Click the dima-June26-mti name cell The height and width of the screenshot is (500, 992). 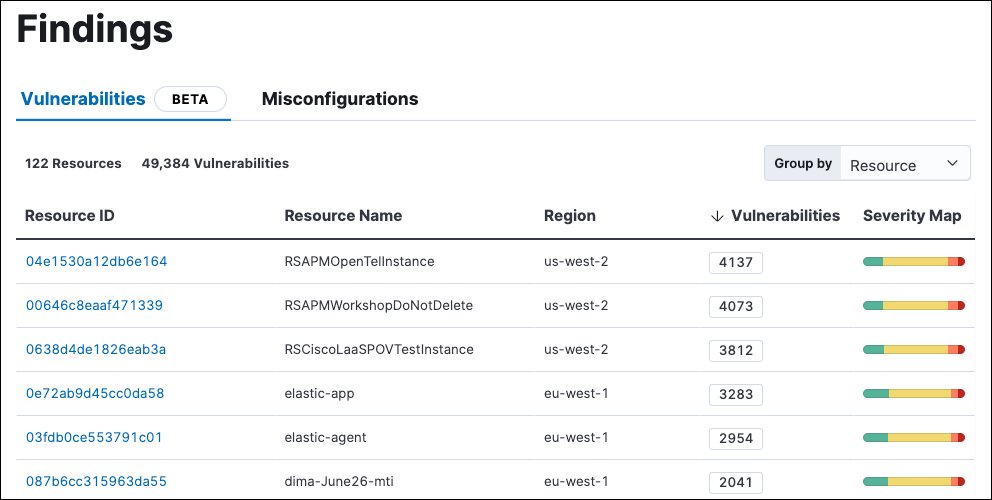(339, 481)
